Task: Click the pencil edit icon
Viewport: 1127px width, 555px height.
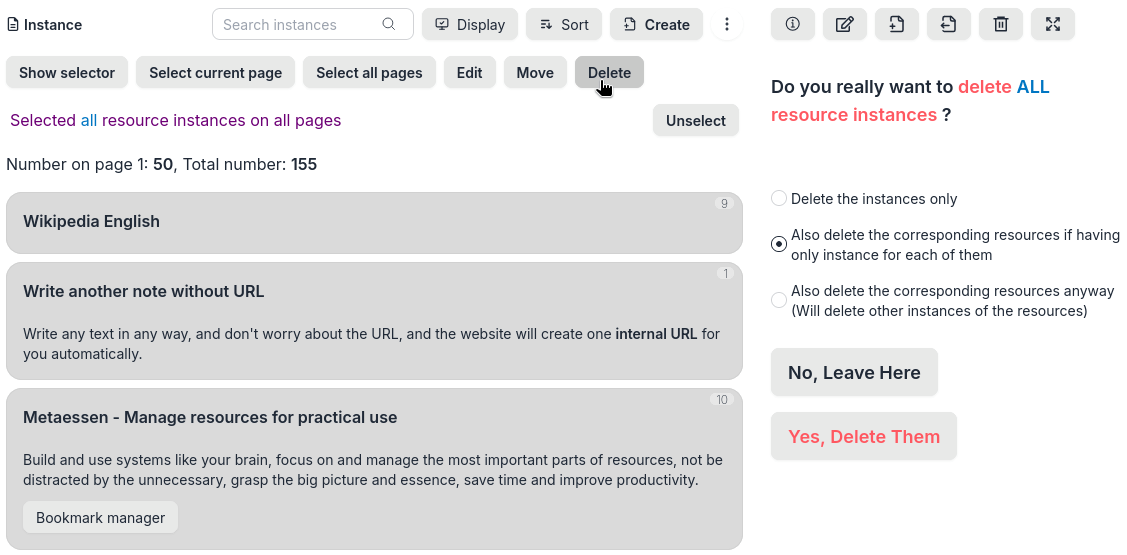Action: [x=845, y=24]
